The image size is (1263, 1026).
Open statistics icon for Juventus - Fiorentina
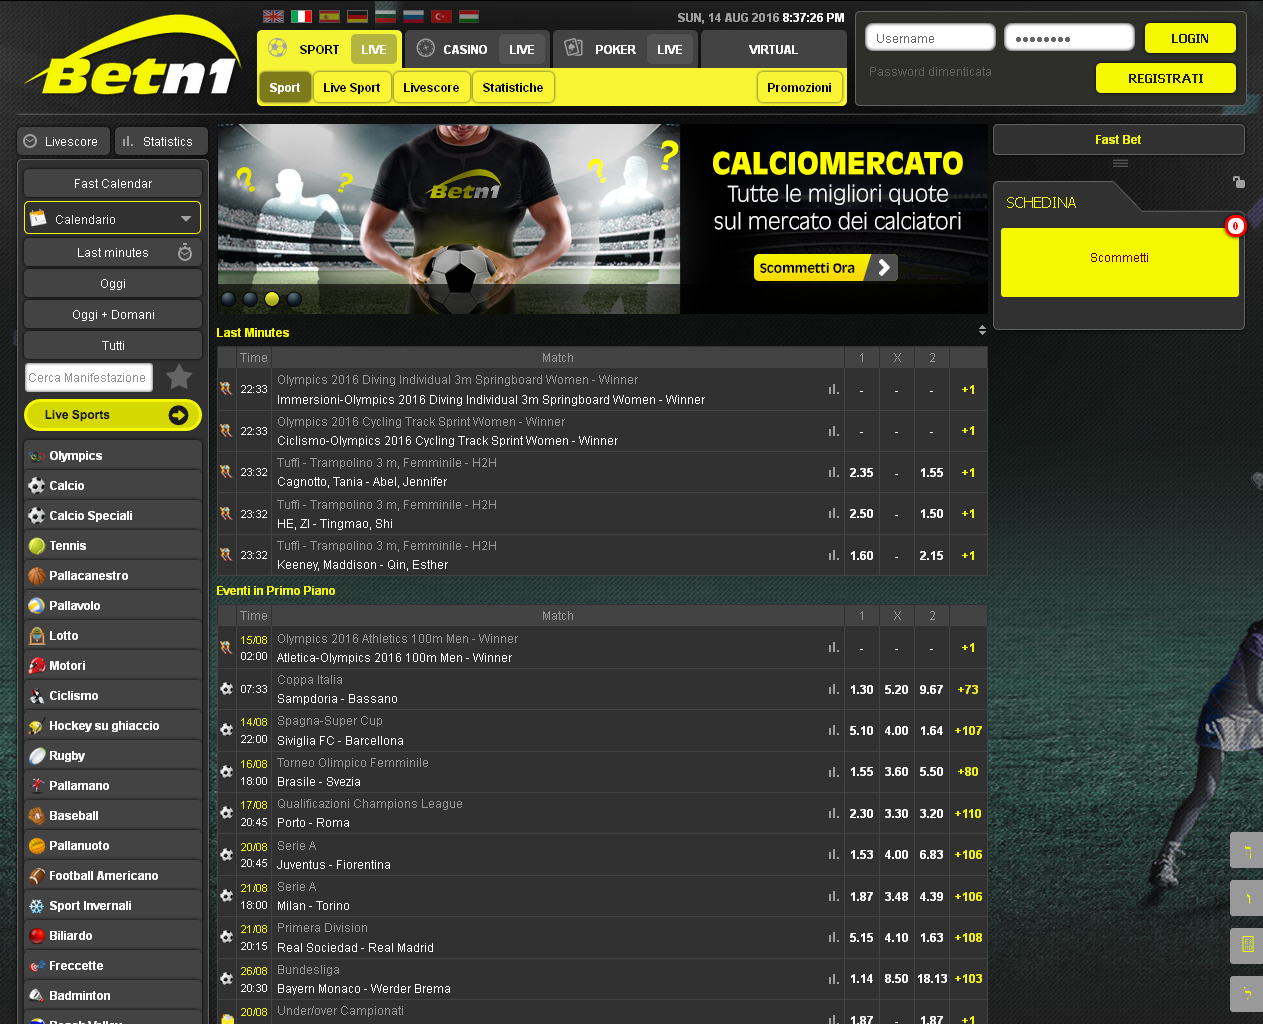pyautogui.click(x=833, y=854)
